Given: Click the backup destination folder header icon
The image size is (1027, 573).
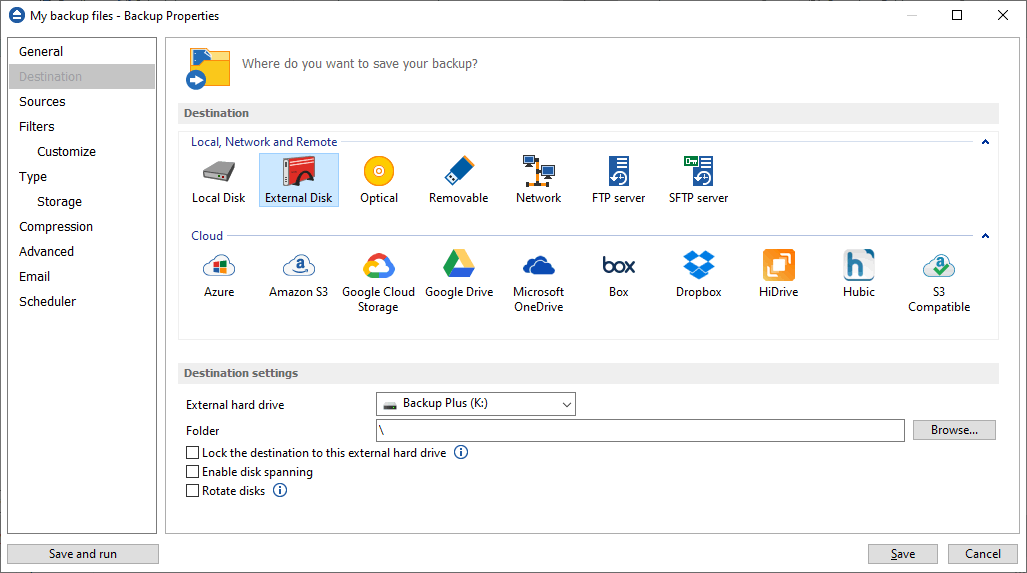Looking at the screenshot, I should tap(208, 67).
